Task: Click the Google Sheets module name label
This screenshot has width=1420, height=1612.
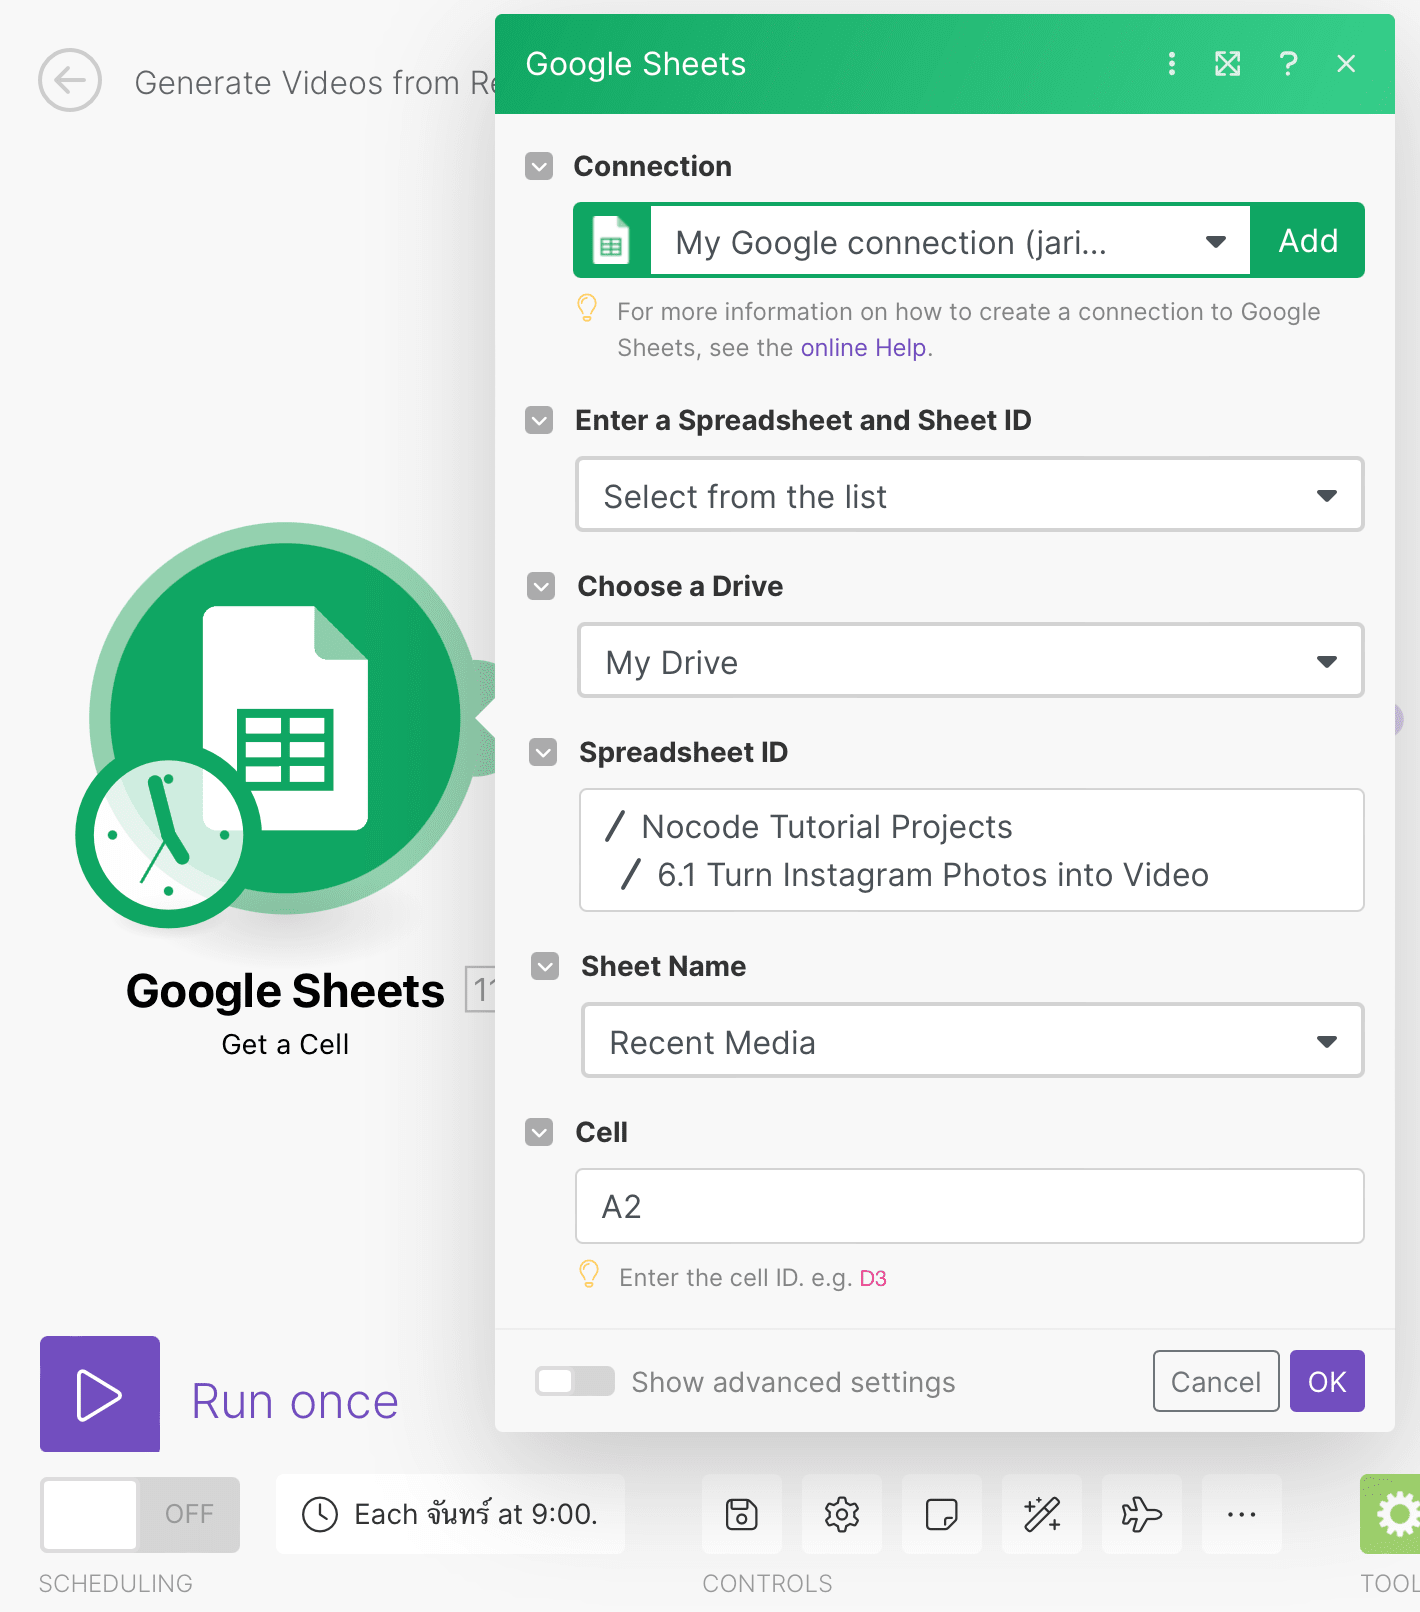Action: [285, 991]
